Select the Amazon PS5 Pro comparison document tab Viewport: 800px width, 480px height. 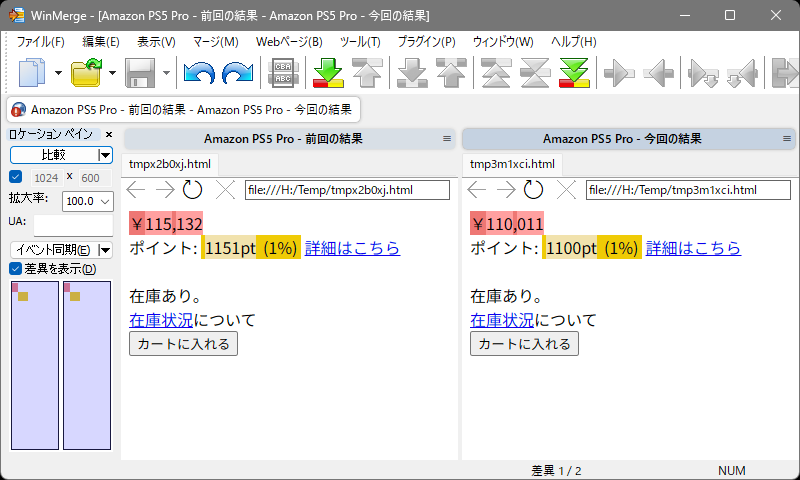tap(184, 110)
